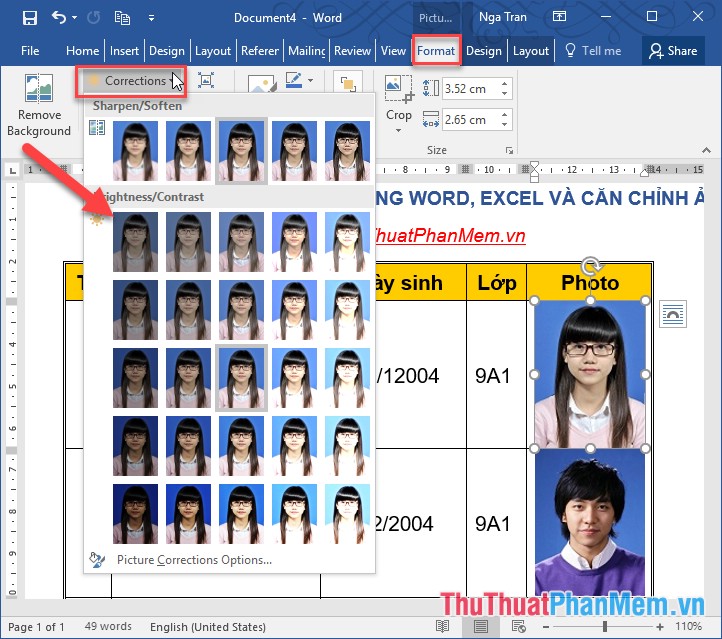Viewport: 722px width, 639px height.
Task: Switch to Read Mode view
Action: pos(443,627)
